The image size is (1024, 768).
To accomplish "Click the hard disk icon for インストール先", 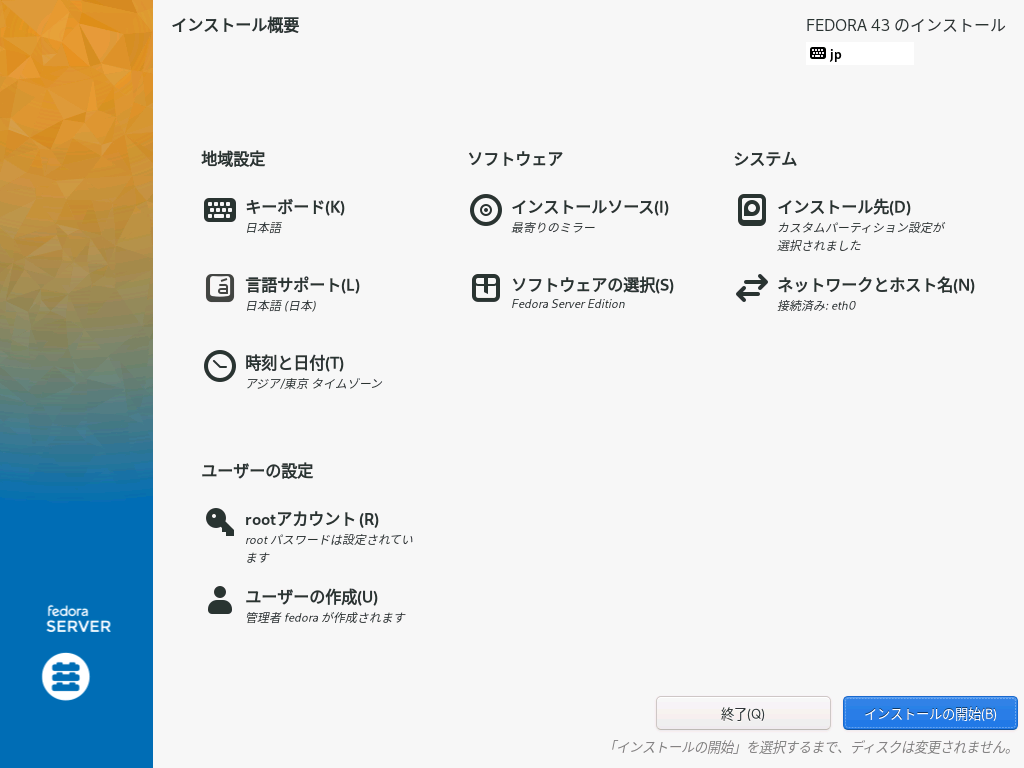I will [x=752, y=210].
